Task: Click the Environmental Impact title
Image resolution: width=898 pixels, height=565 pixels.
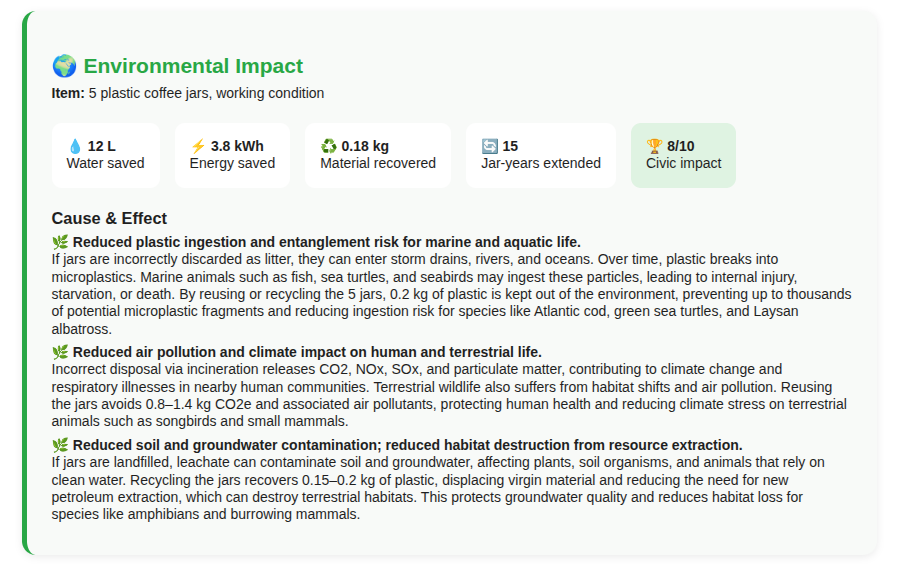Action: [x=193, y=66]
